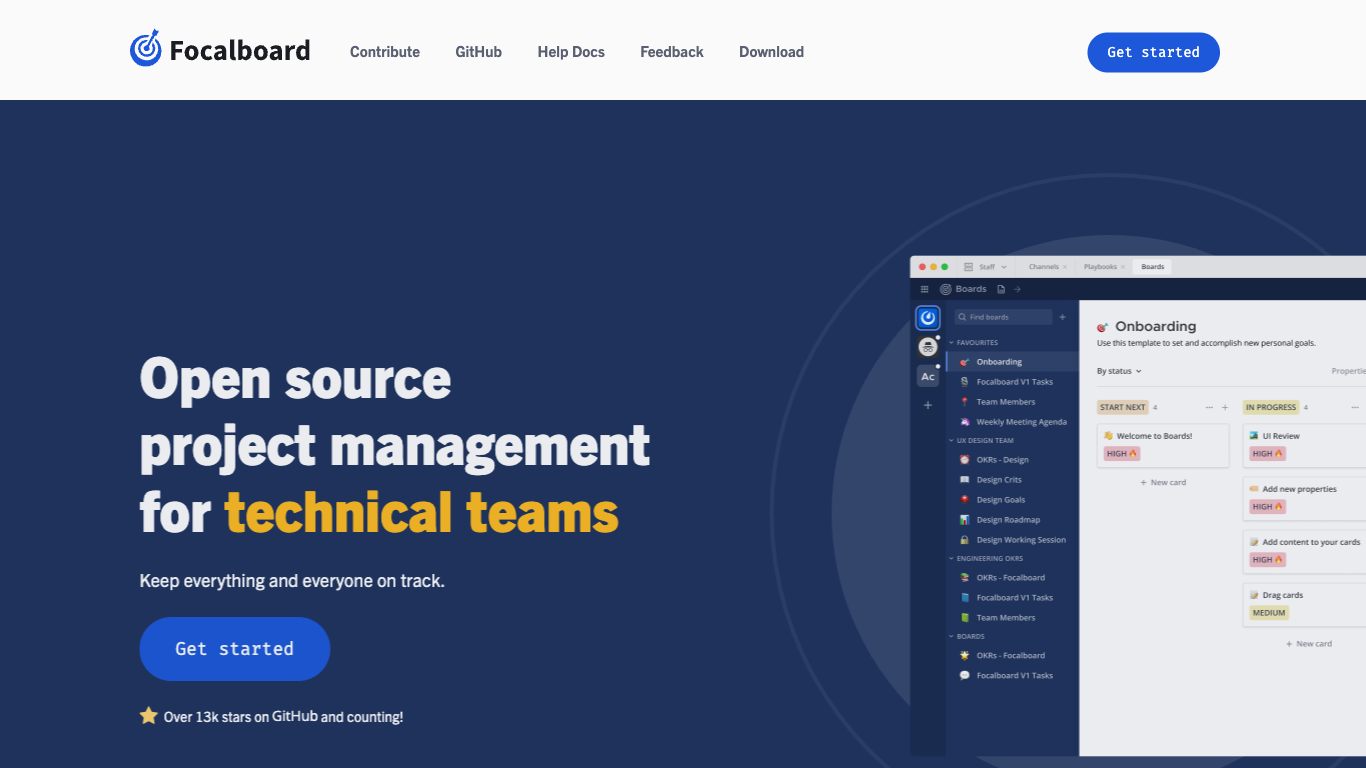Click plus icon next to Find boards

coord(1063,317)
